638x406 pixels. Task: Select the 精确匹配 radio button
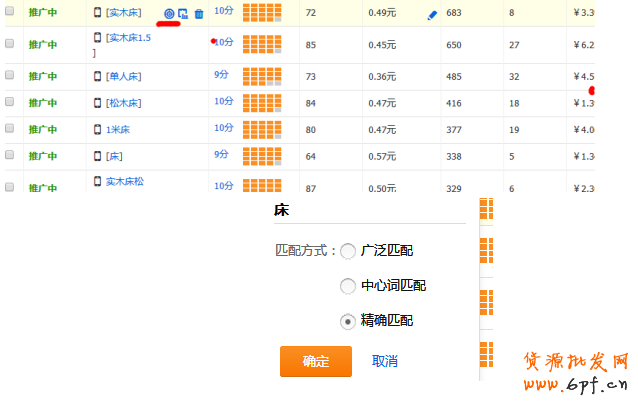click(348, 321)
